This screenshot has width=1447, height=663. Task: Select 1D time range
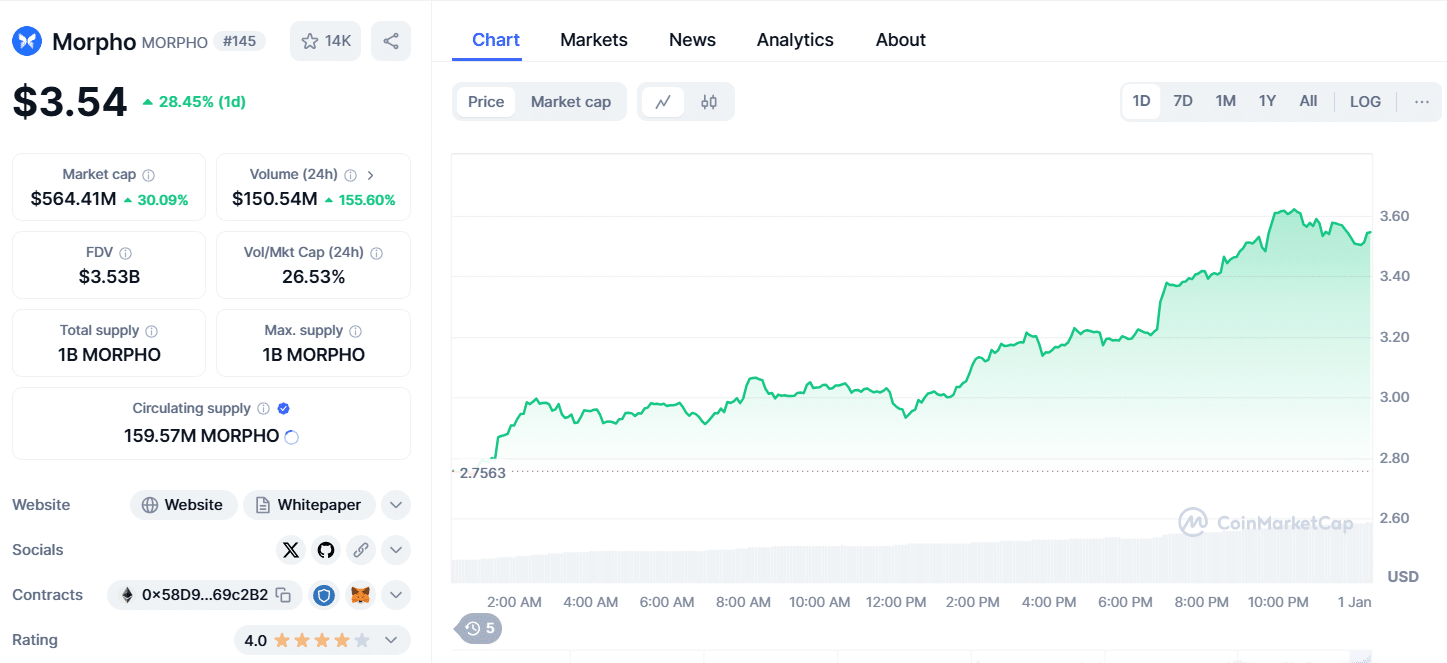coord(1141,101)
